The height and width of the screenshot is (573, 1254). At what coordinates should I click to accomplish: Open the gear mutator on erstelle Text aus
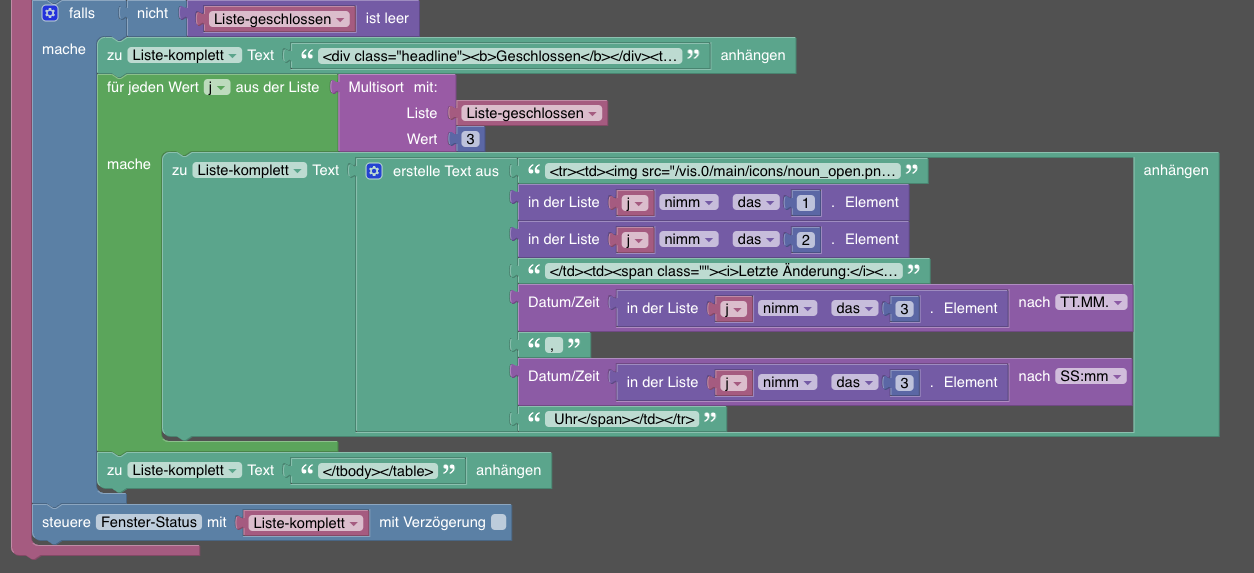coord(374,171)
